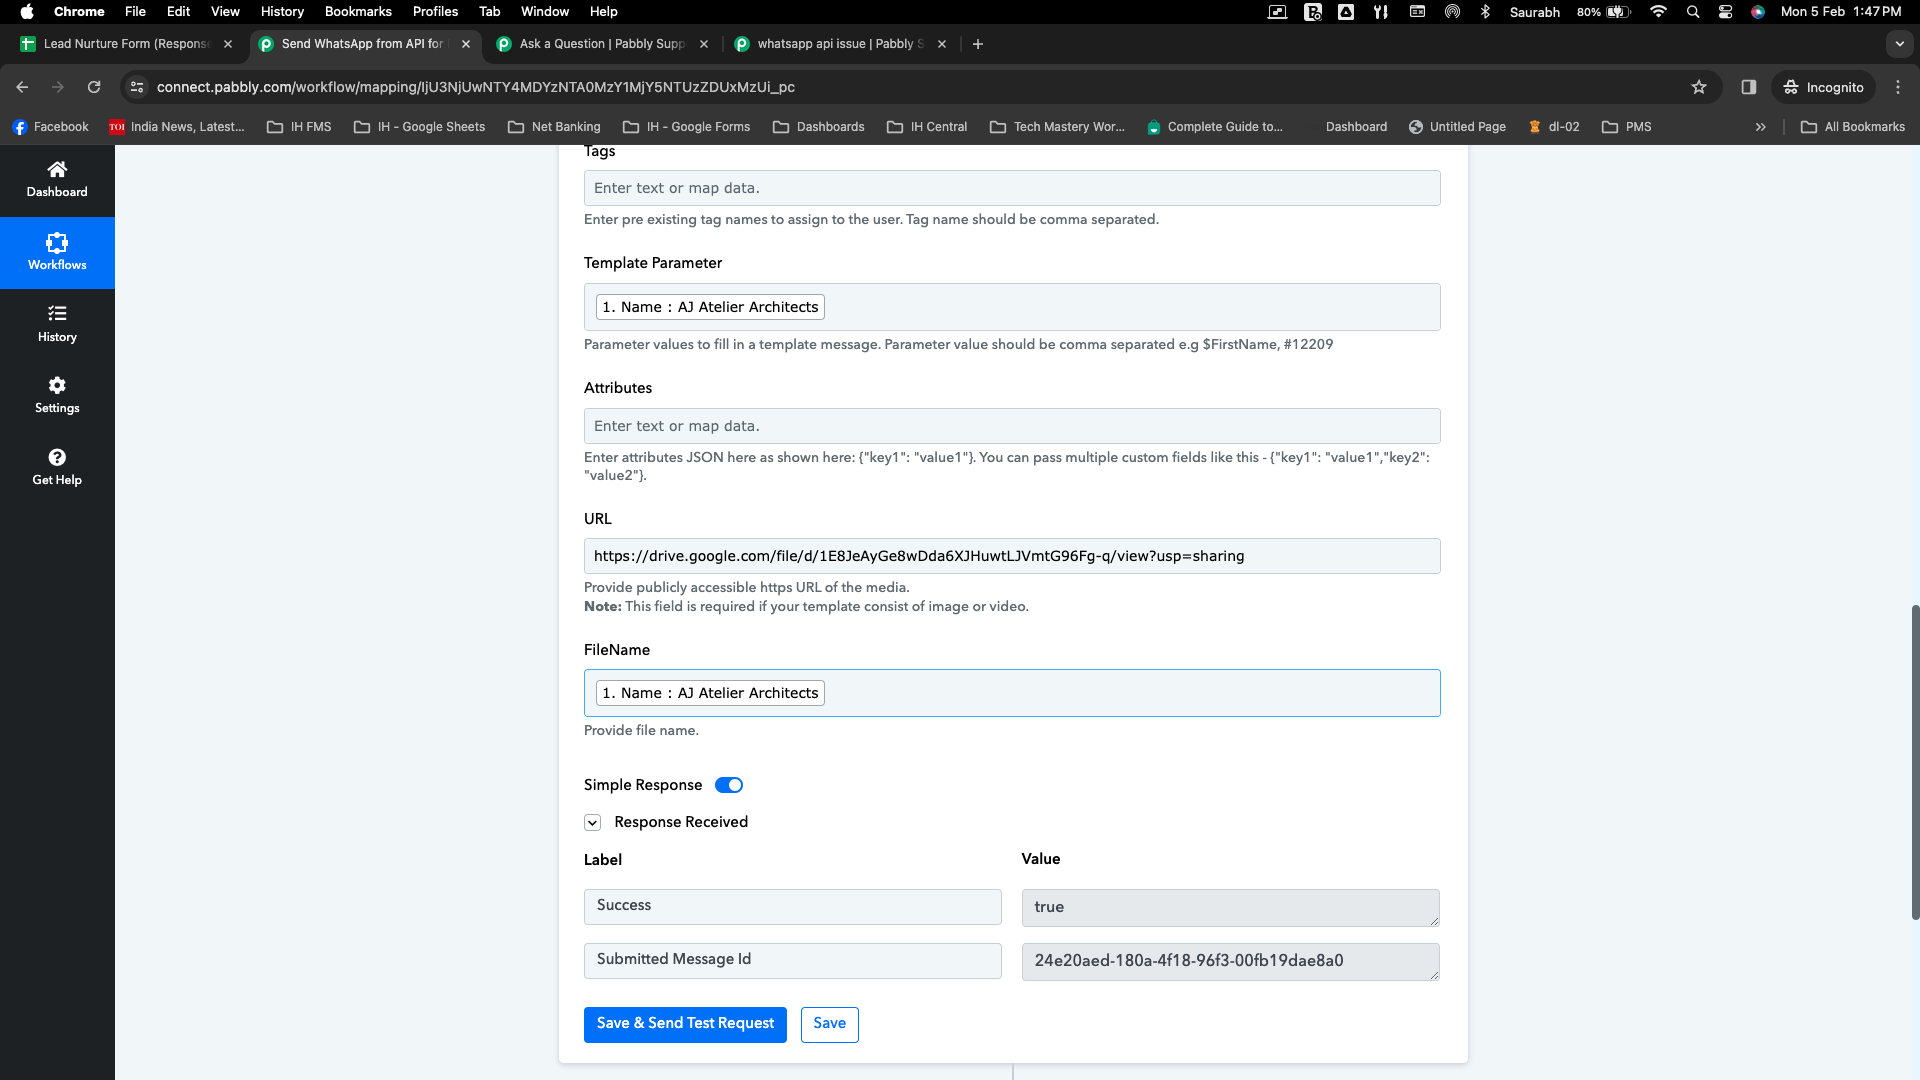Open the Apple menu
Screen dimensions: 1920x1080
point(27,12)
